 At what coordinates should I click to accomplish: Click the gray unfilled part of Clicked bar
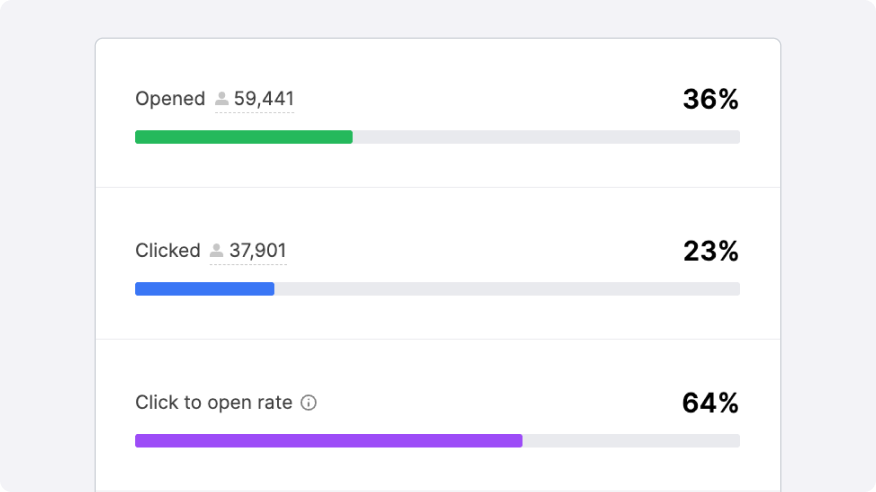pyautogui.click(x=506, y=289)
